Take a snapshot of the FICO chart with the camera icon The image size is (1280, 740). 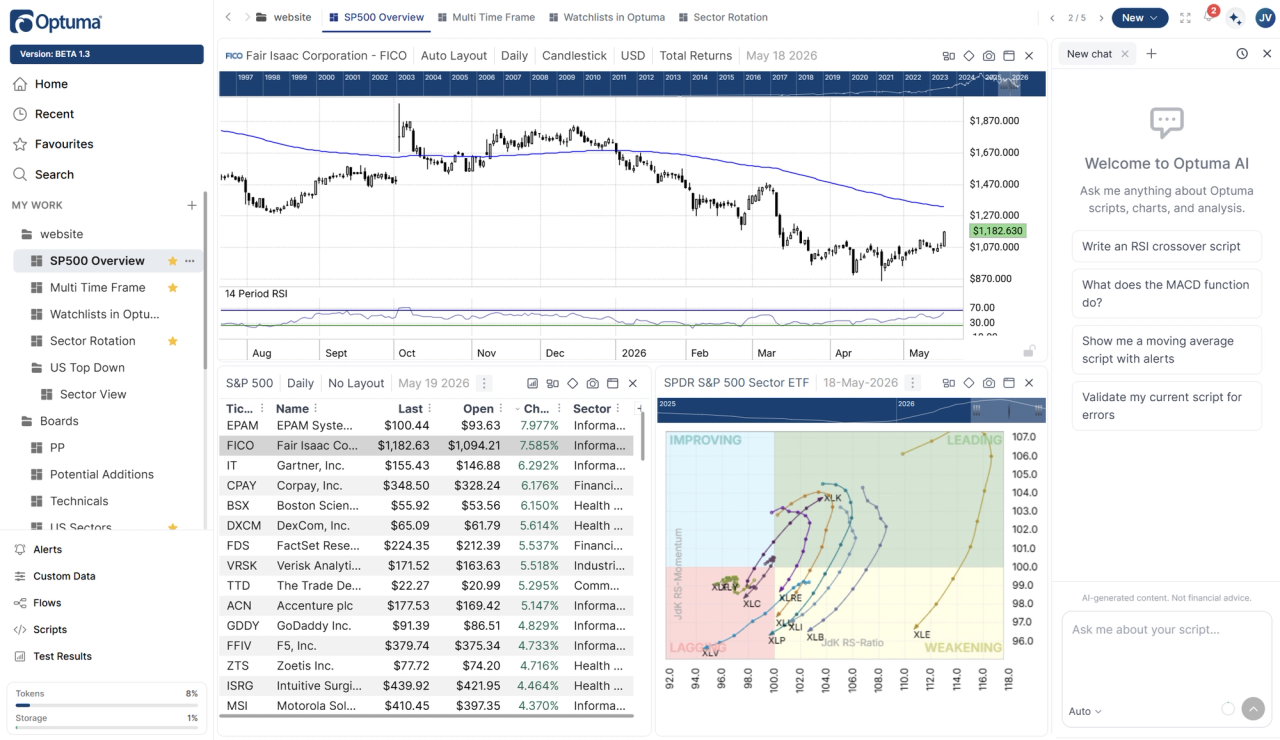point(989,56)
